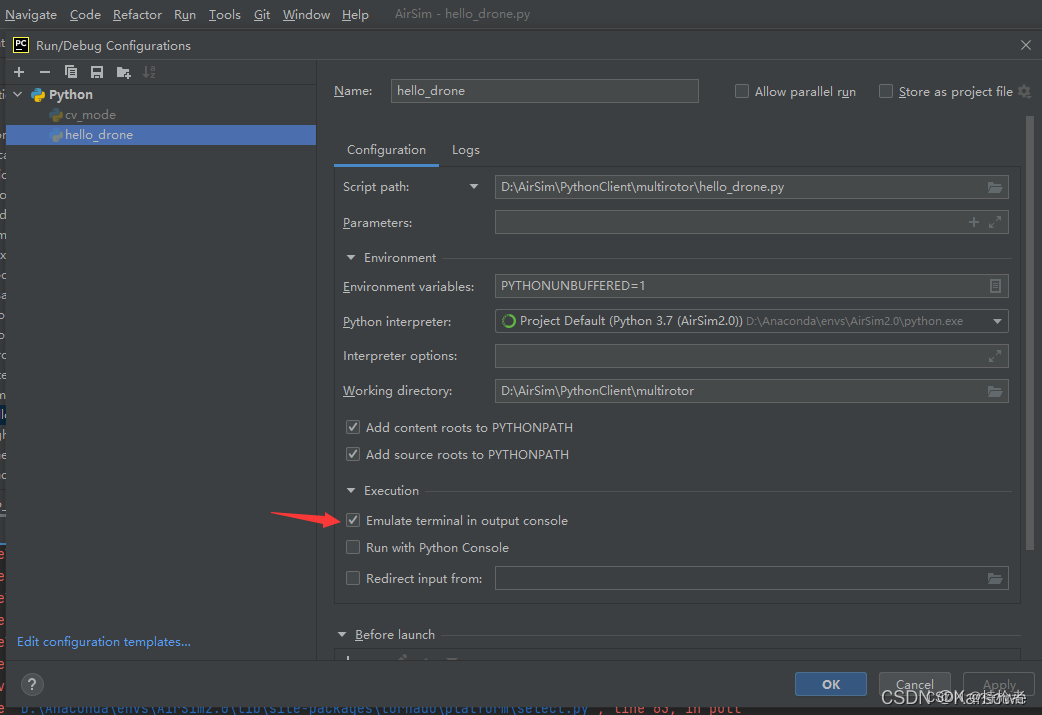
Task: Sort configurations alphabetically
Action: pyautogui.click(x=150, y=72)
